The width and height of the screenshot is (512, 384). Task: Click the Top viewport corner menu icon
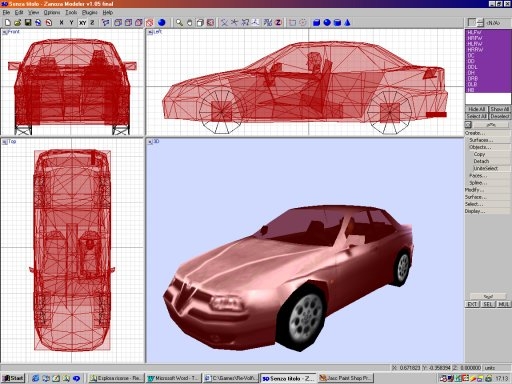click(x=5, y=142)
